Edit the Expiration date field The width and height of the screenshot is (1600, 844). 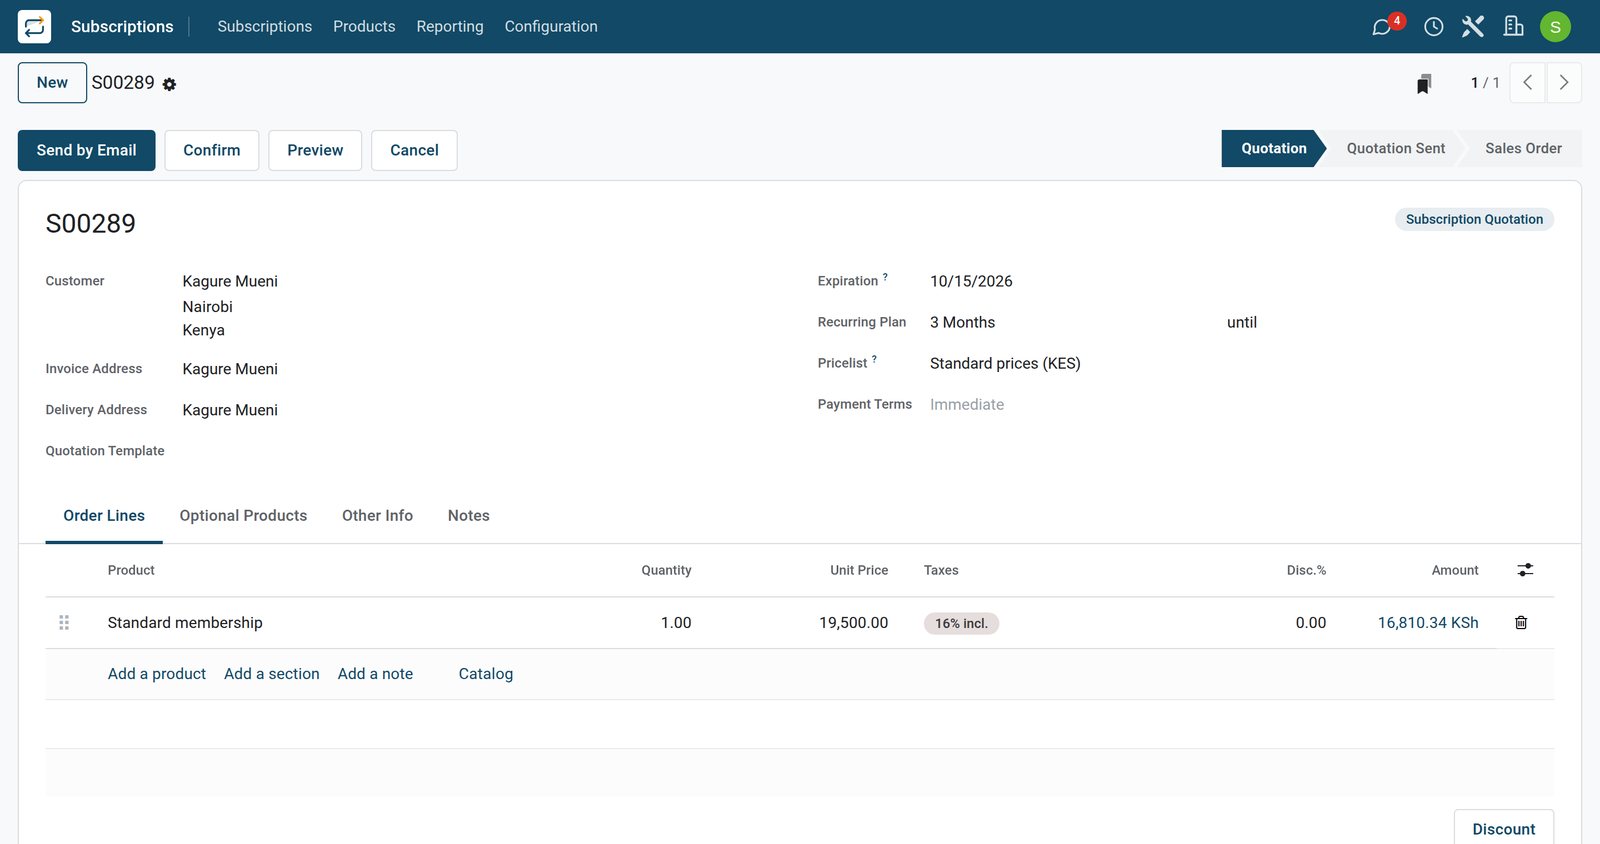[1241, 281]
